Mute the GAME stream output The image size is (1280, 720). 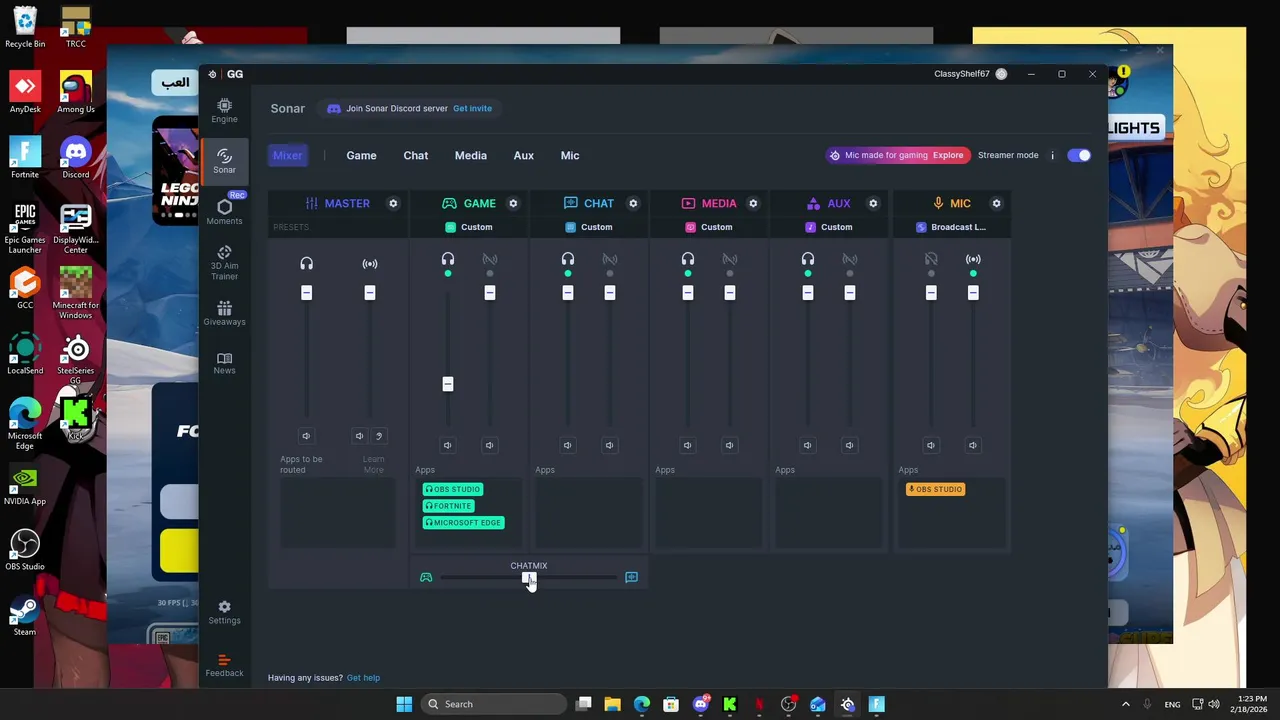pos(489,445)
